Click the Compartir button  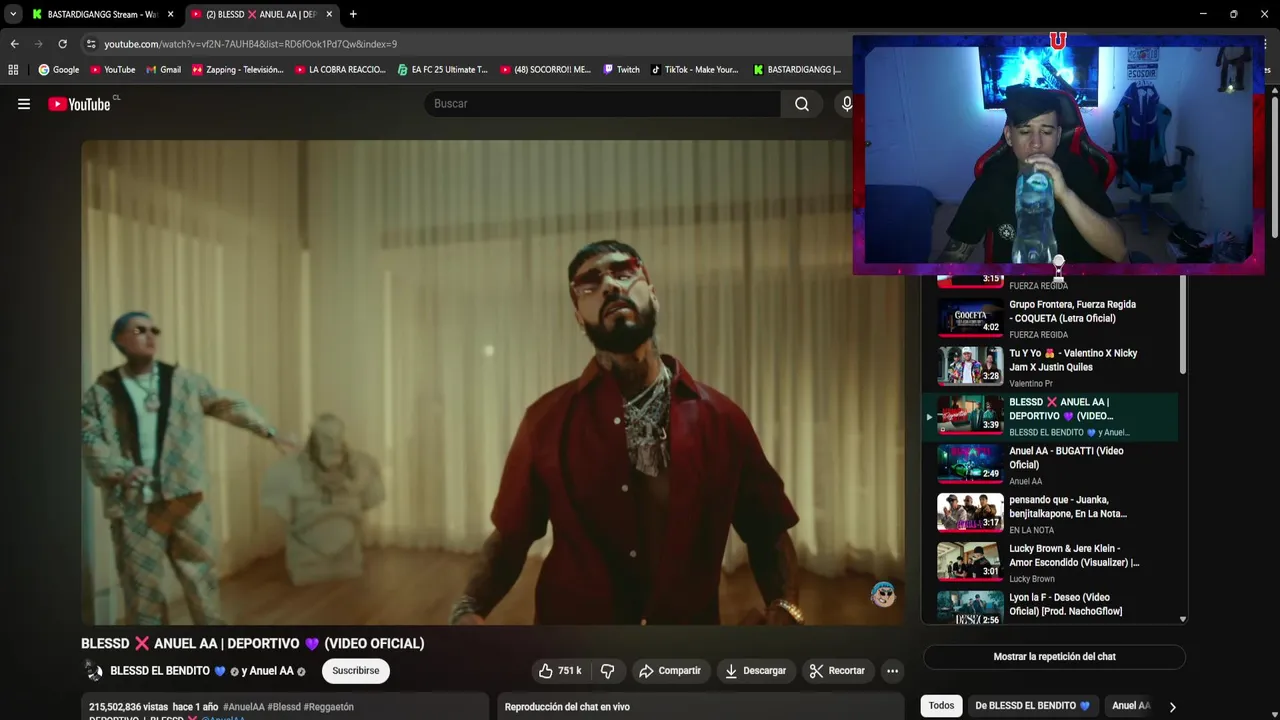670,671
